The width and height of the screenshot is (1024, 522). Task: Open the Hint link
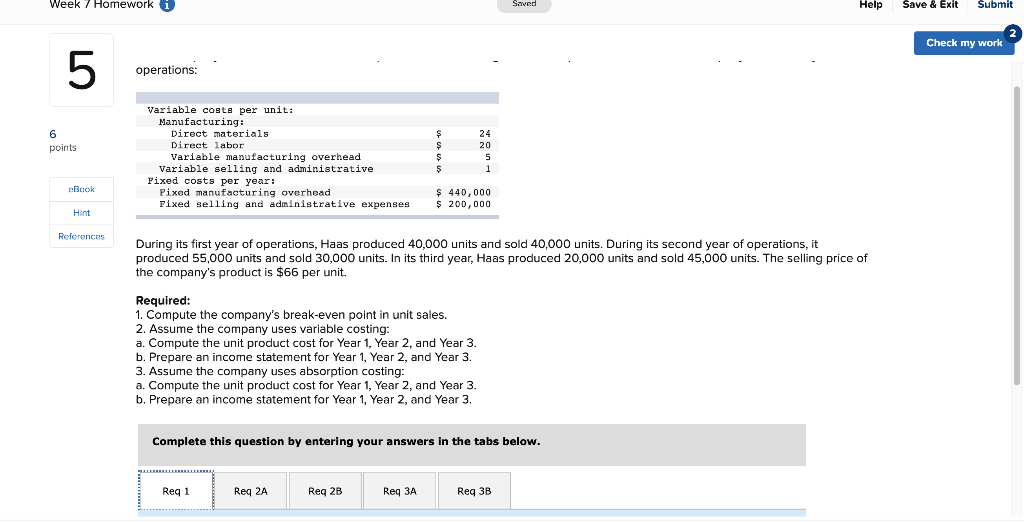pos(82,213)
